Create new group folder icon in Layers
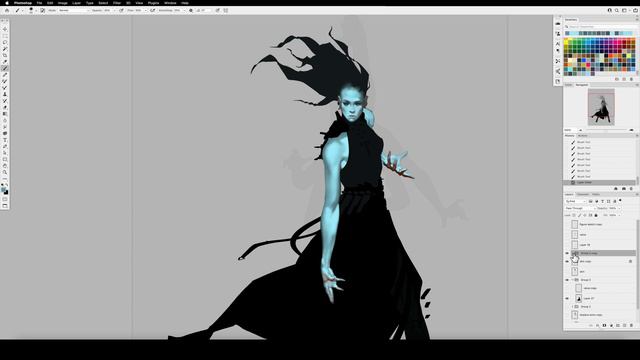Viewport: 640px width, 360px height. point(618,325)
